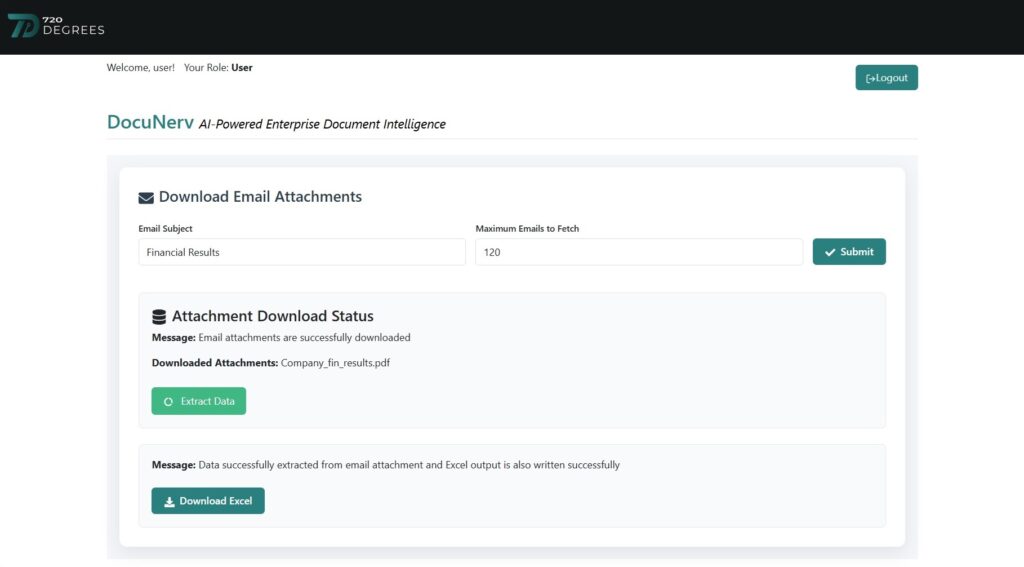Click the "Maximum Emails to Fetch" label
The width and height of the screenshot is (1024, 567).
(x=527, y=229)
